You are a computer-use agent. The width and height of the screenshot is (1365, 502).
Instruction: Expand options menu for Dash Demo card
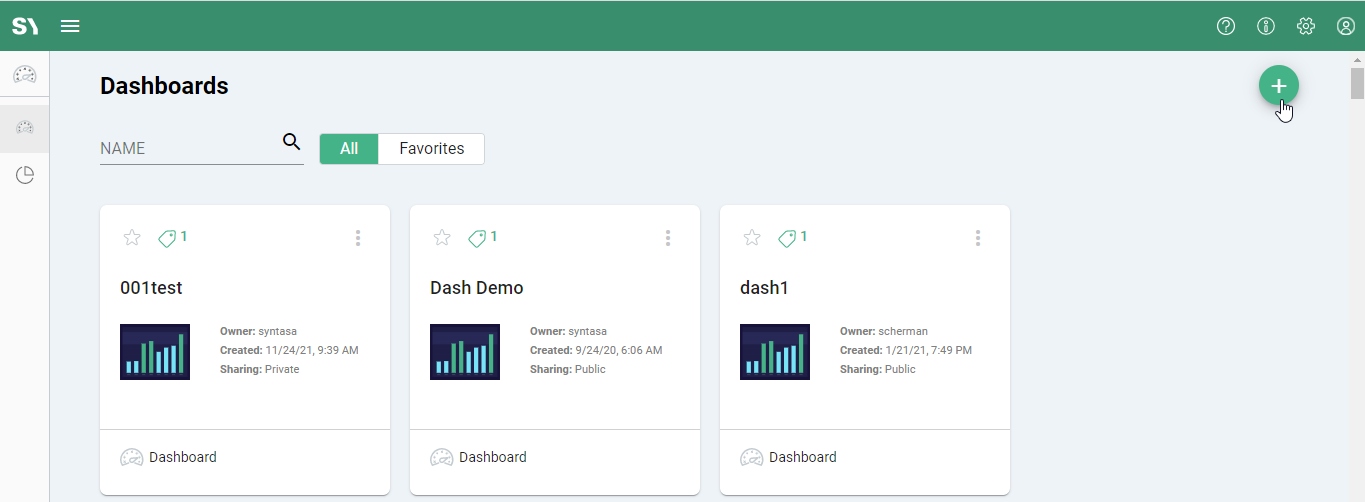point(668,238)
